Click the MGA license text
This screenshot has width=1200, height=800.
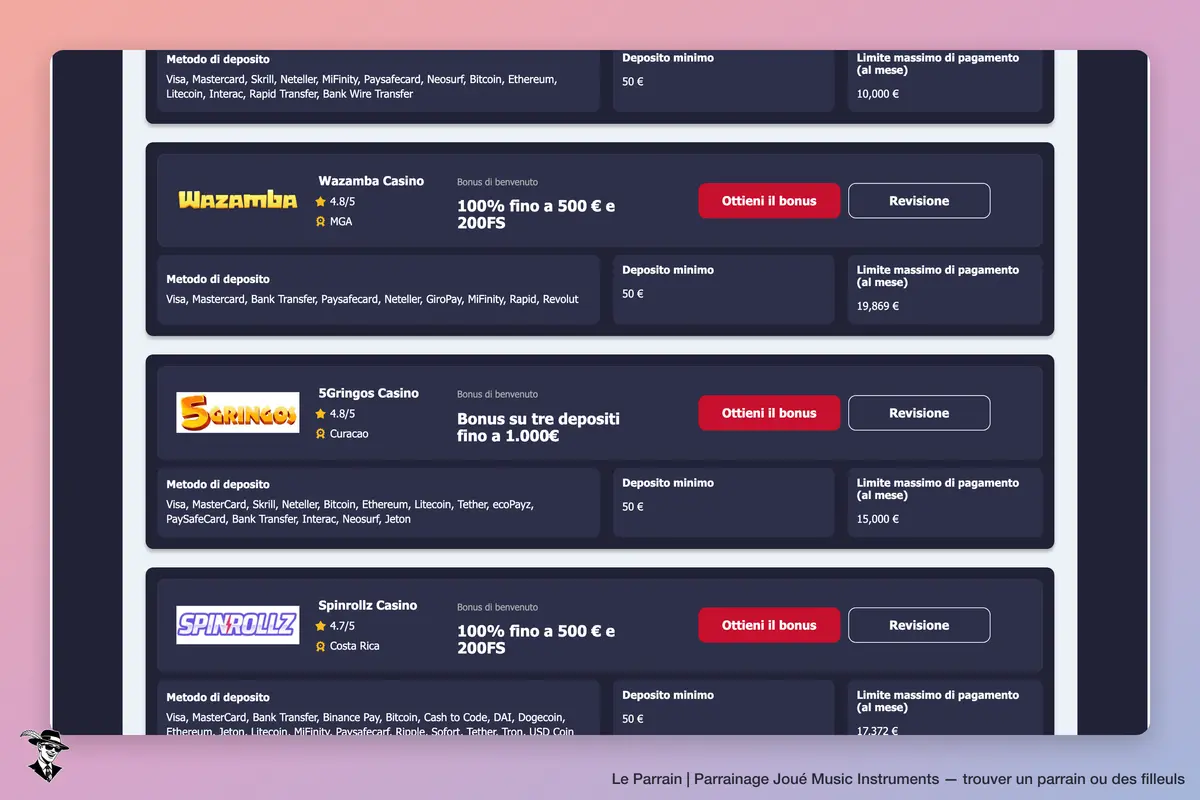[341, 222]
